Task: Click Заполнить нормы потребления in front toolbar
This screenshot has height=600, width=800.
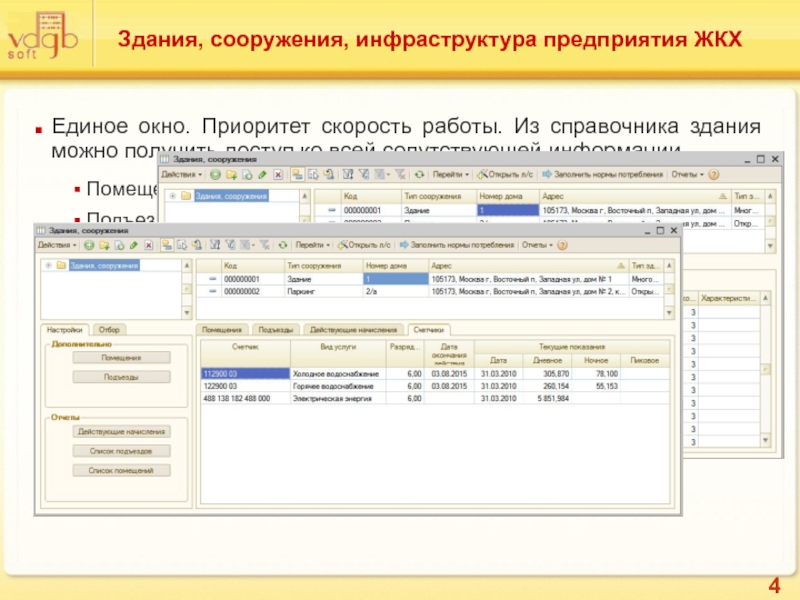Action: [x=459, y=245]
